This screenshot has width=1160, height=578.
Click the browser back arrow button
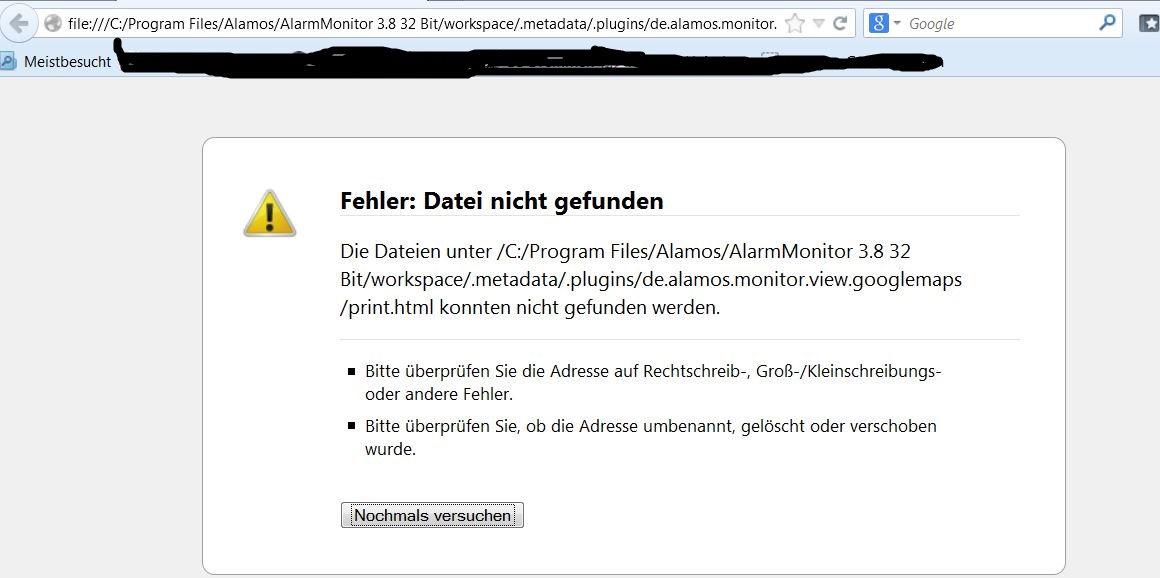[19, 23]
